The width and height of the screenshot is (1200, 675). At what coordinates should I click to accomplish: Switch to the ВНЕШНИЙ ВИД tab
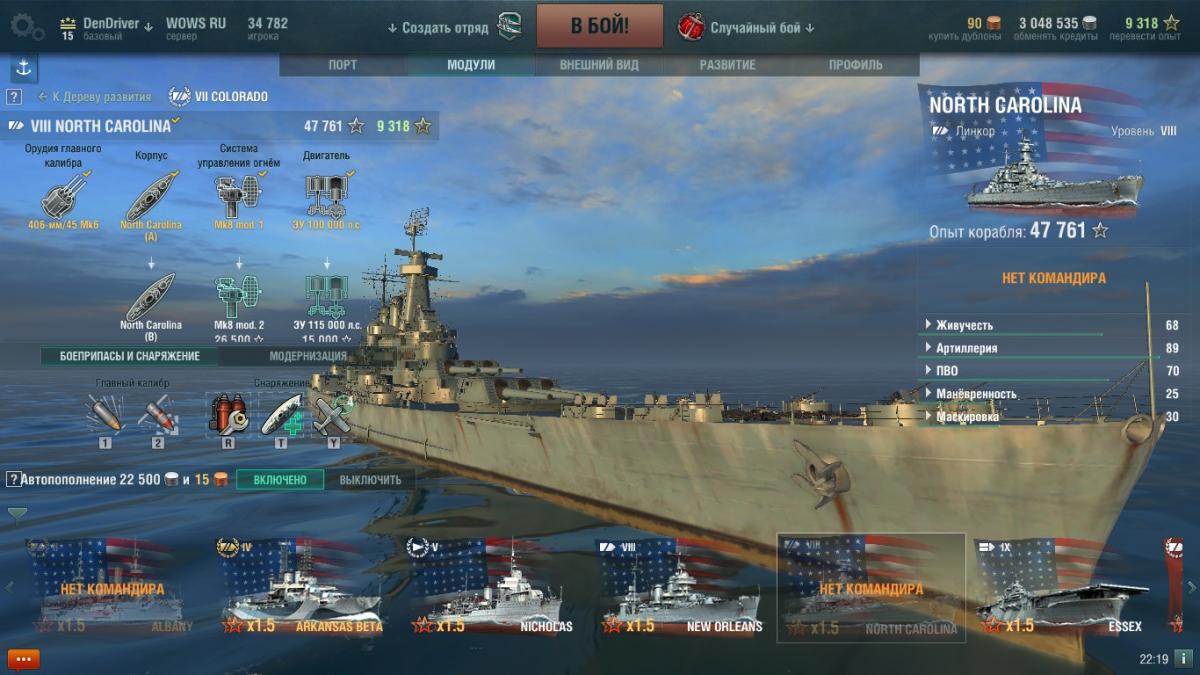pos(599,65)
